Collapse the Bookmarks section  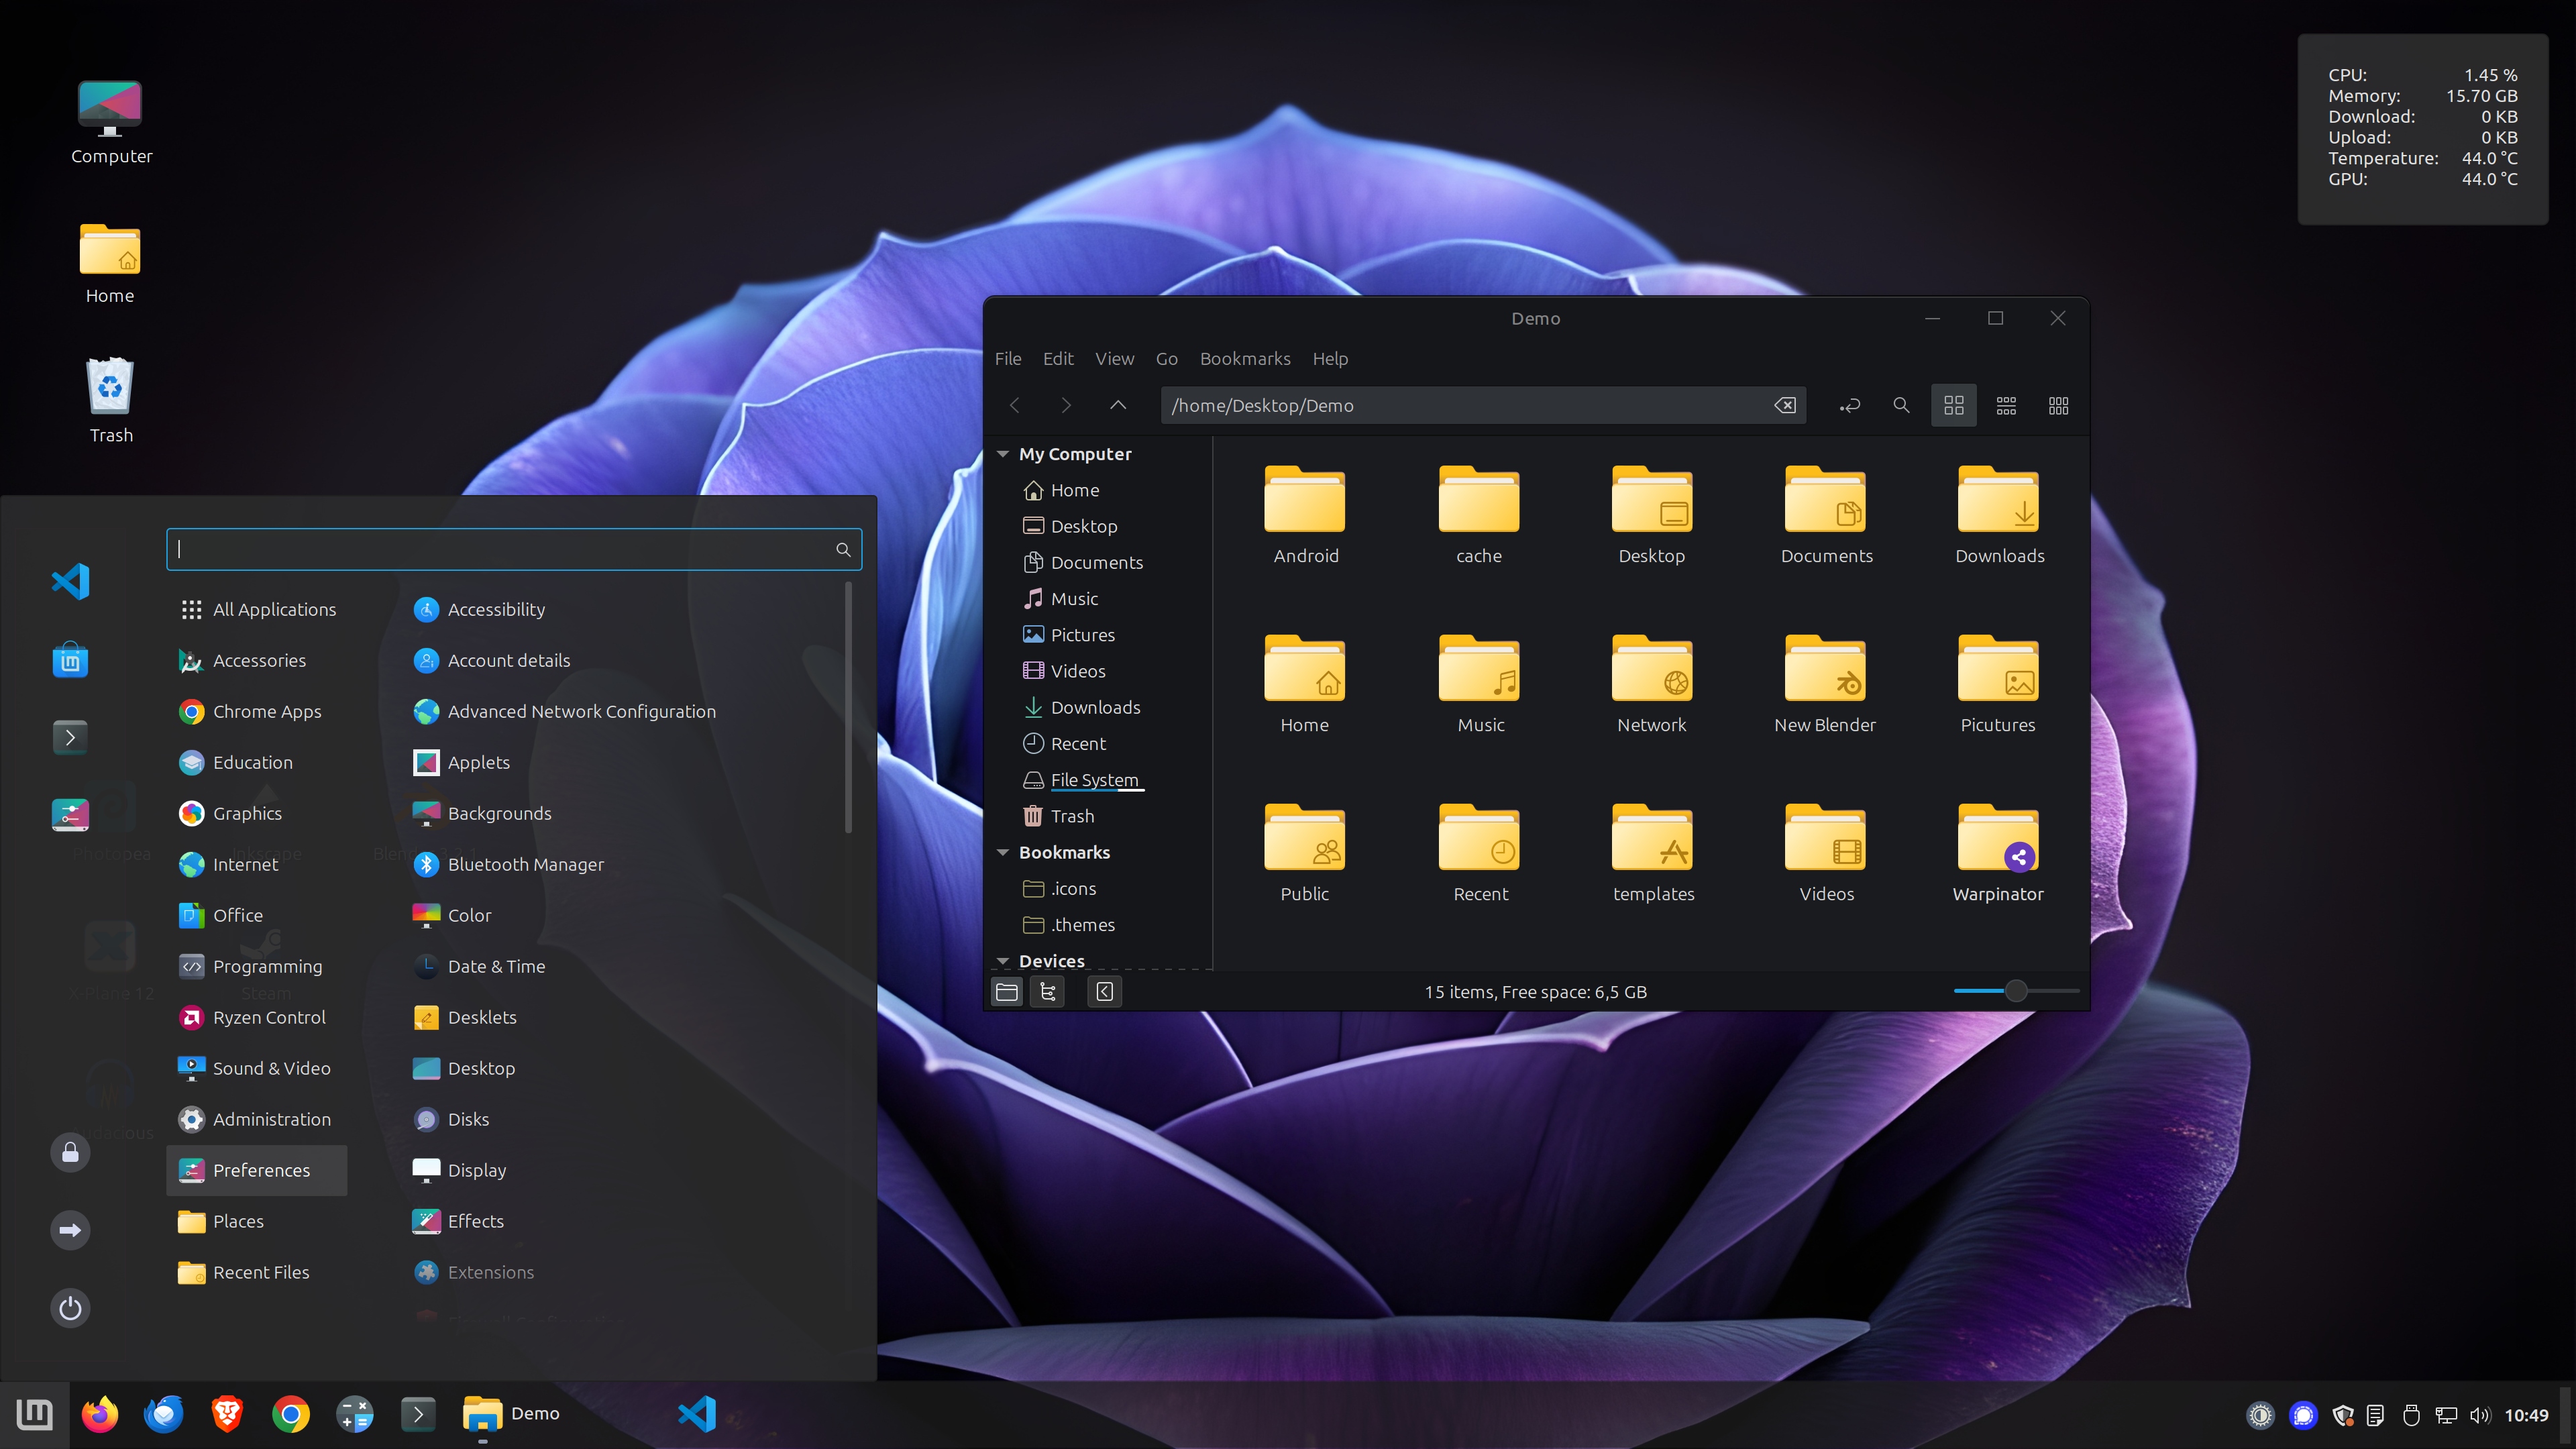pos(1003,852)
